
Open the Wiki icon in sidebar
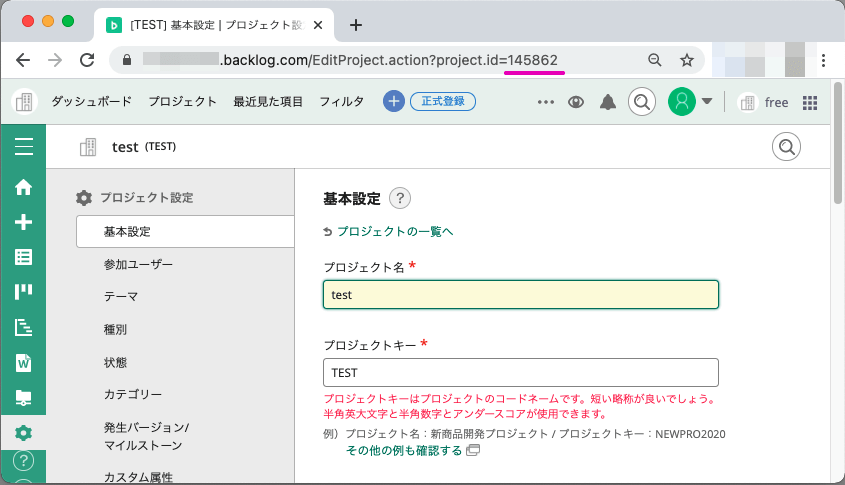click(23, 362)
